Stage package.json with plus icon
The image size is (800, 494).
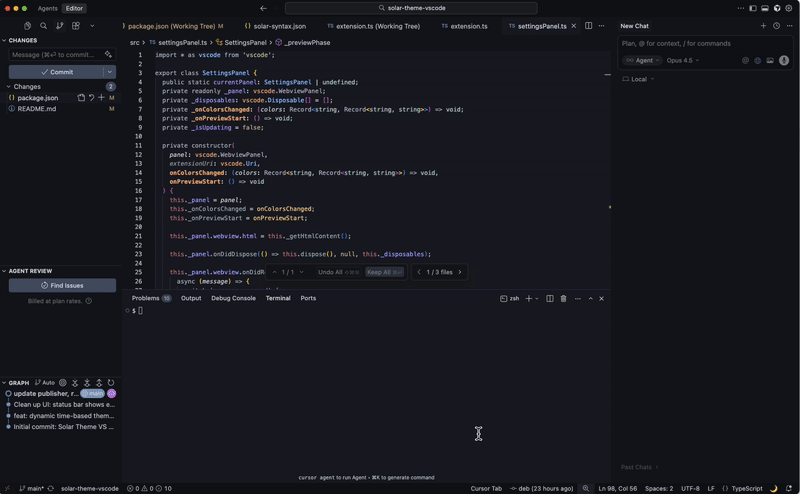(101, 97)
